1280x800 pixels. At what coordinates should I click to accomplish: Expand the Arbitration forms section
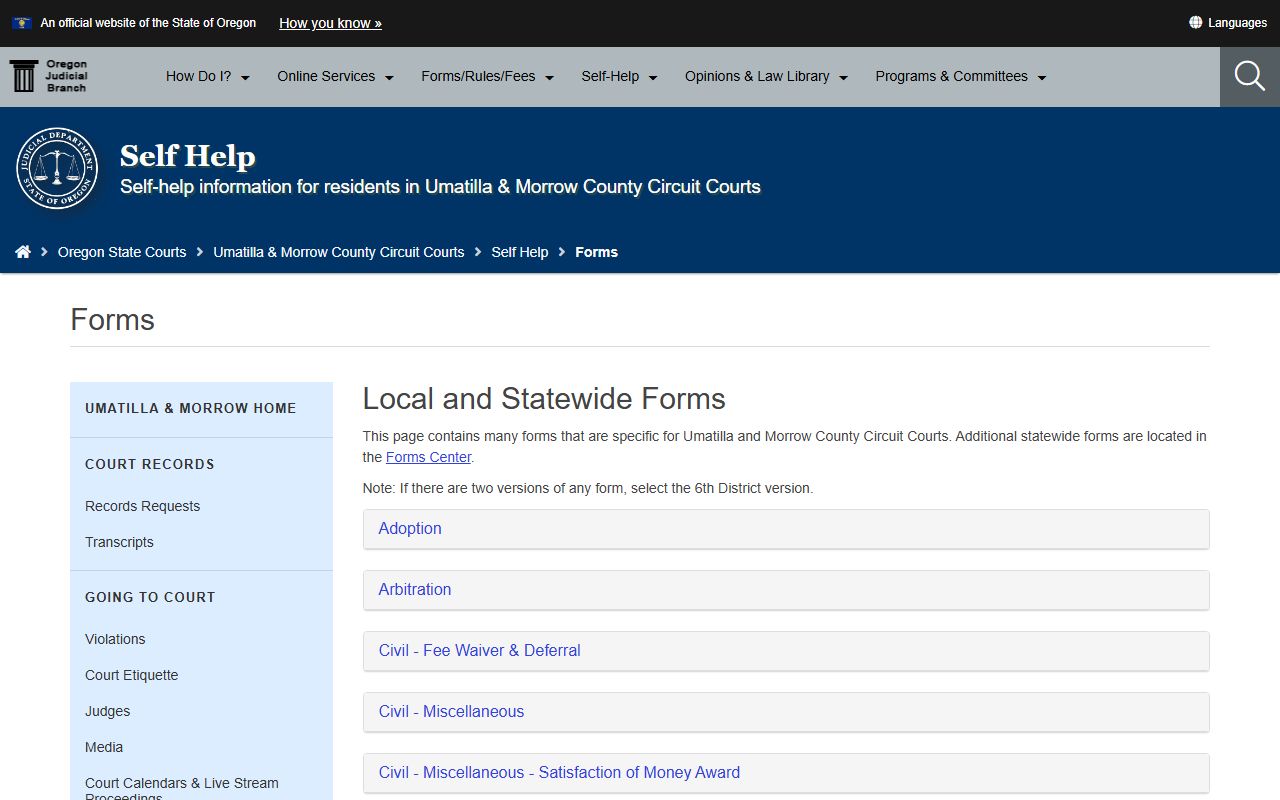pos(786,590)
